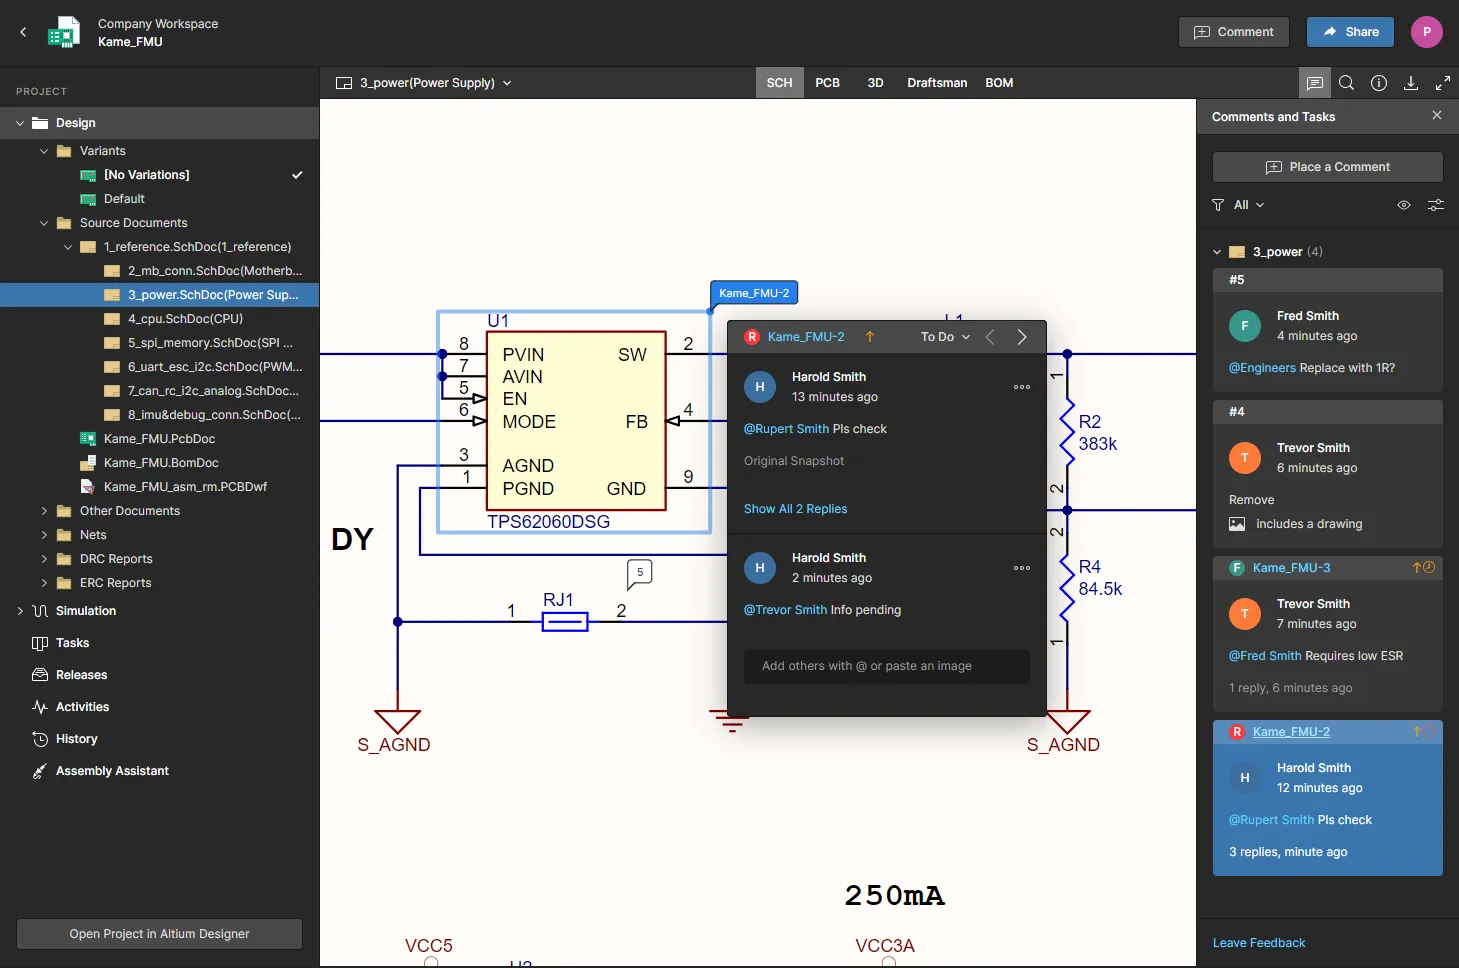Switch to the PCB tab
This screenshot has height=968, width=1459.
pyautogui.click(x=827, y=83)
